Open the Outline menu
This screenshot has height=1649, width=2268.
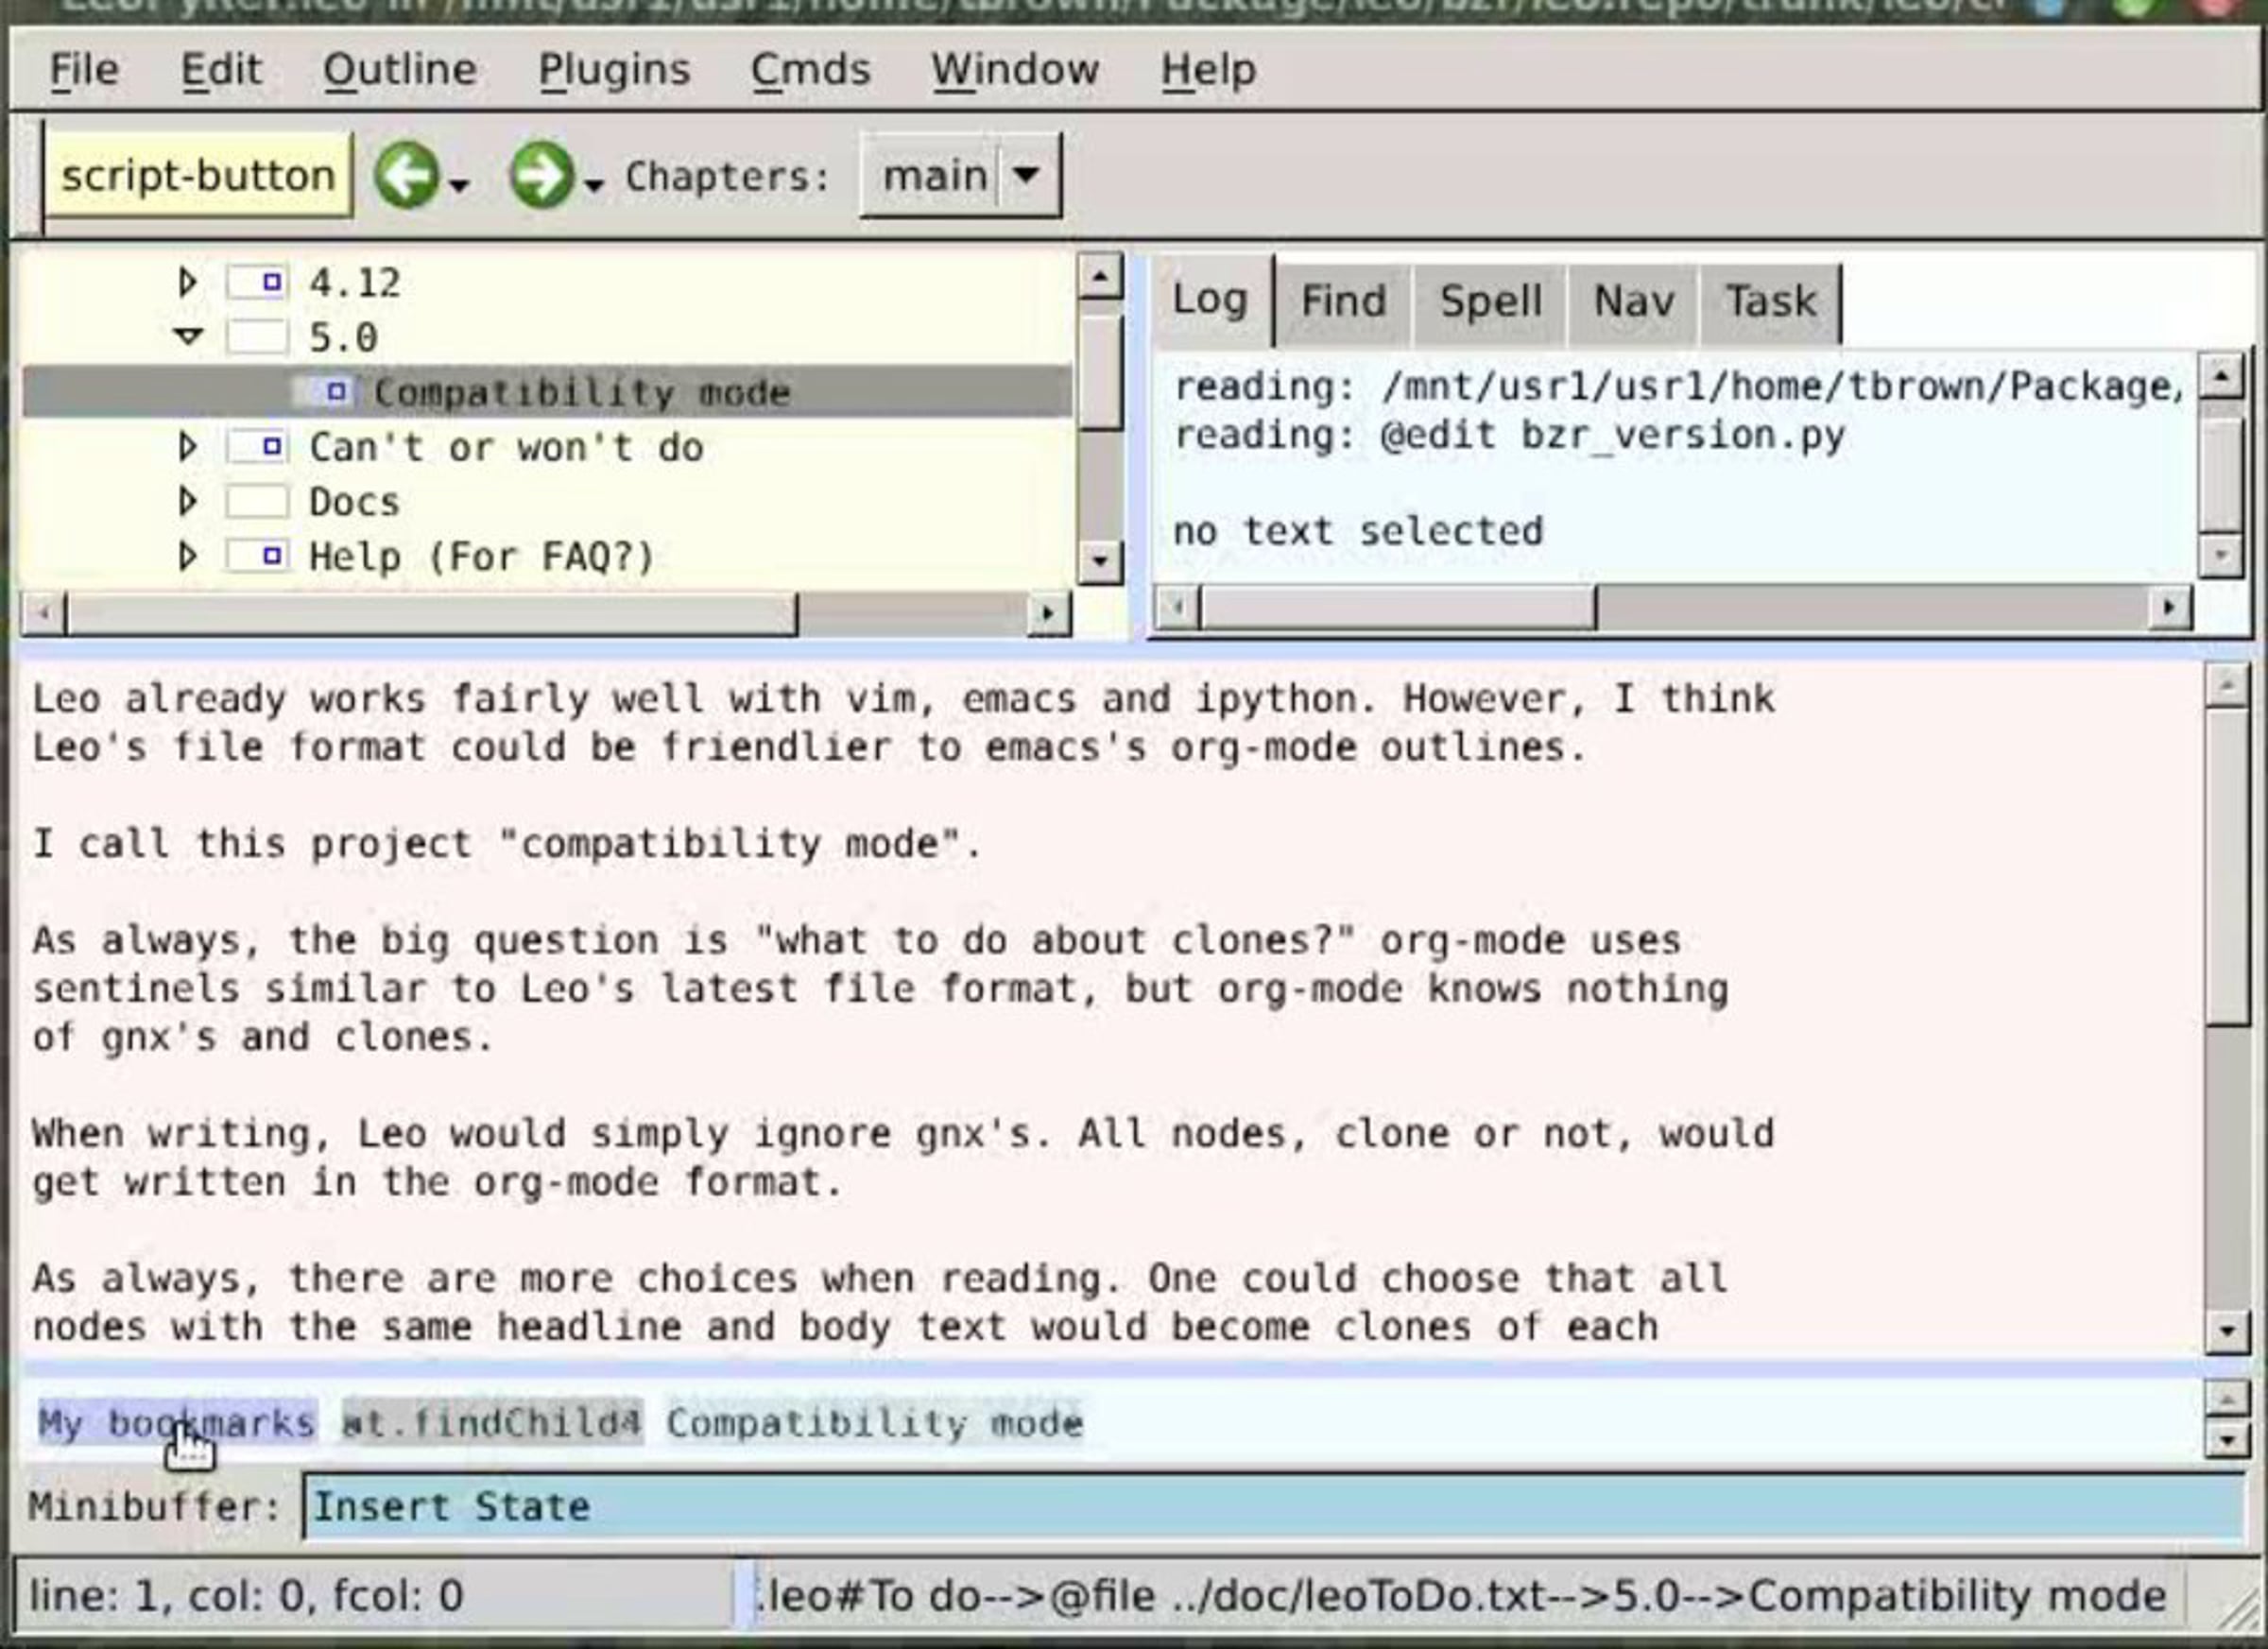click(x=399, y=70)
